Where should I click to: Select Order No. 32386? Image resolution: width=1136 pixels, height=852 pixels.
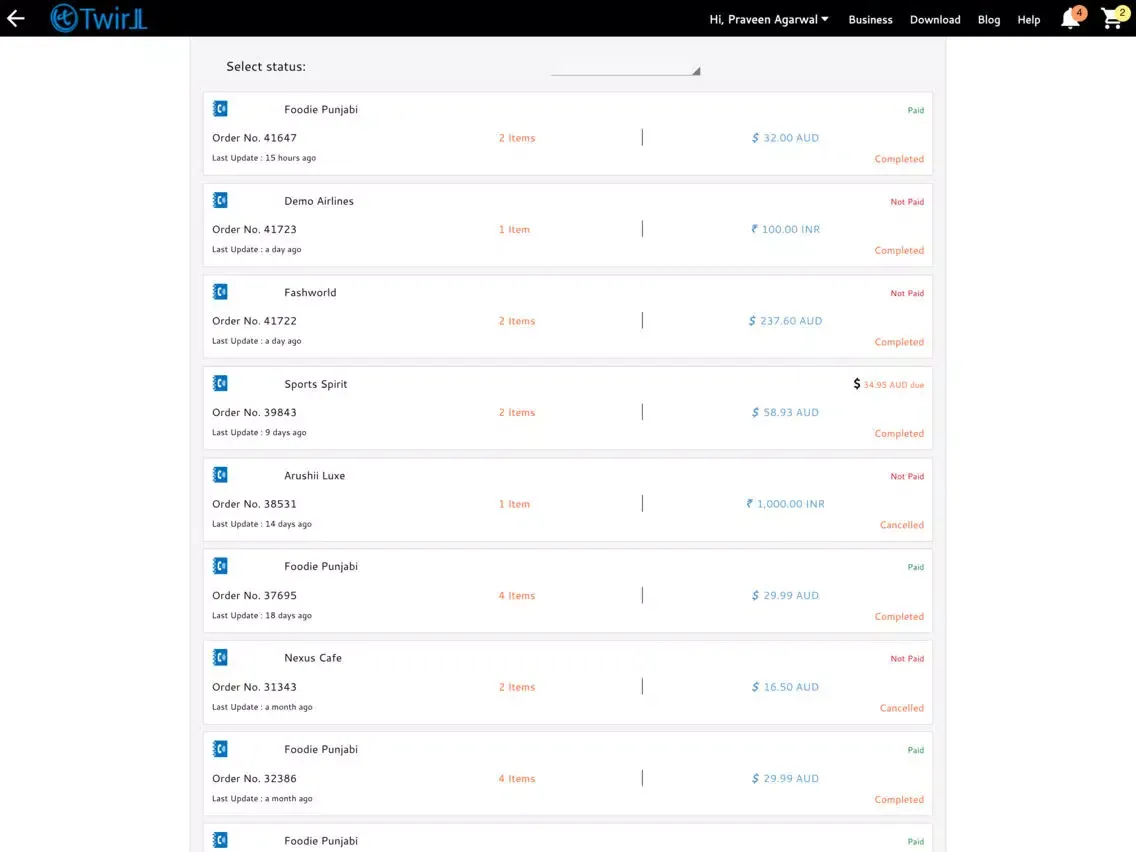point(254,778)
